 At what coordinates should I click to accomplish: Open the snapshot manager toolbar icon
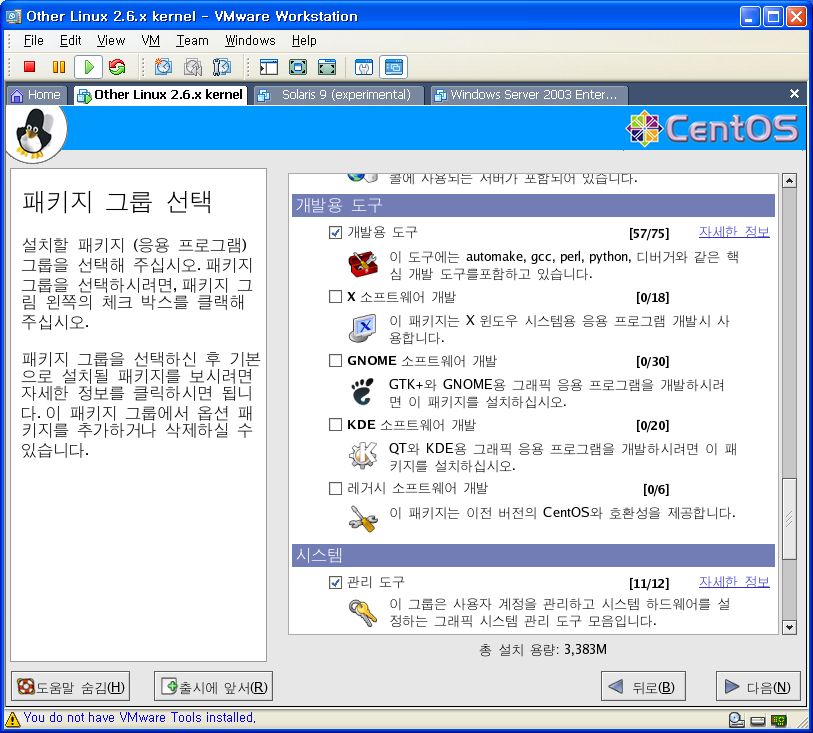[222, 67]
